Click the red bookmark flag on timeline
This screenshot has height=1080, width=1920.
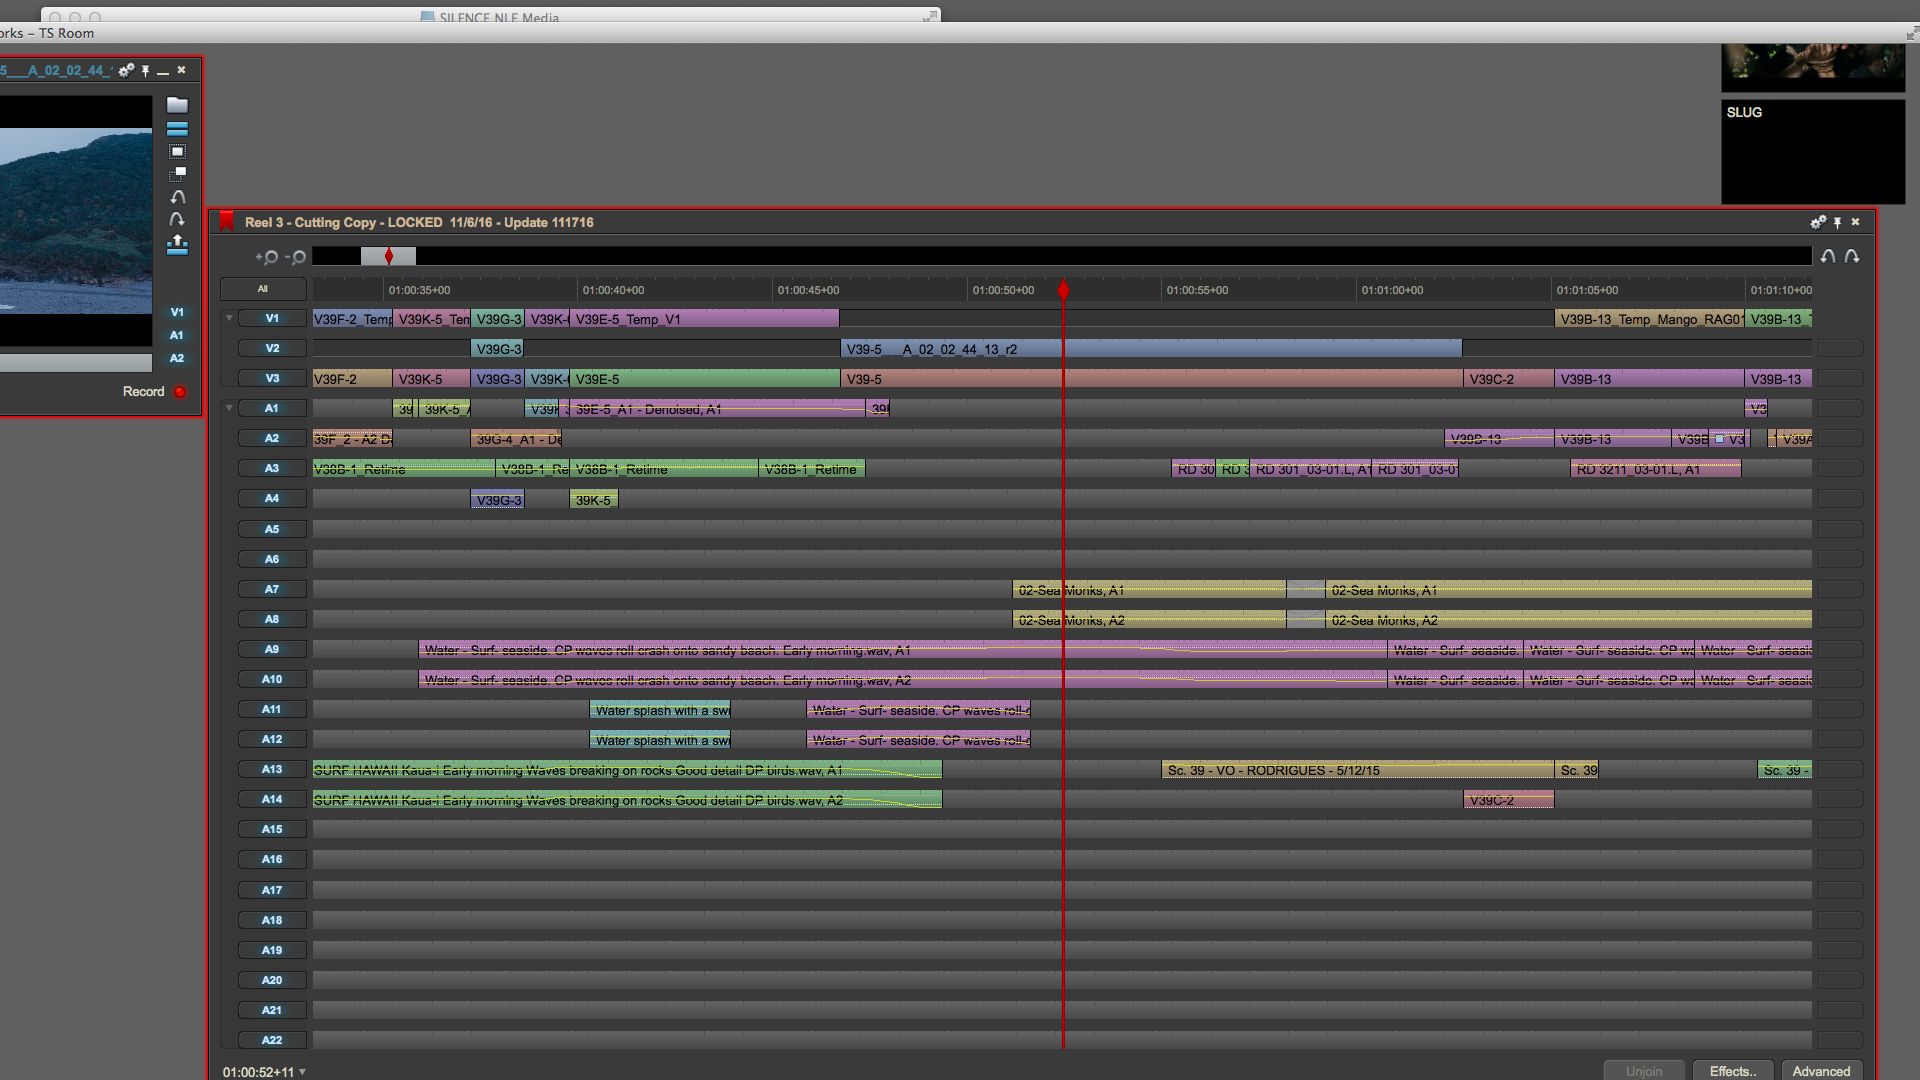point(227,222)
